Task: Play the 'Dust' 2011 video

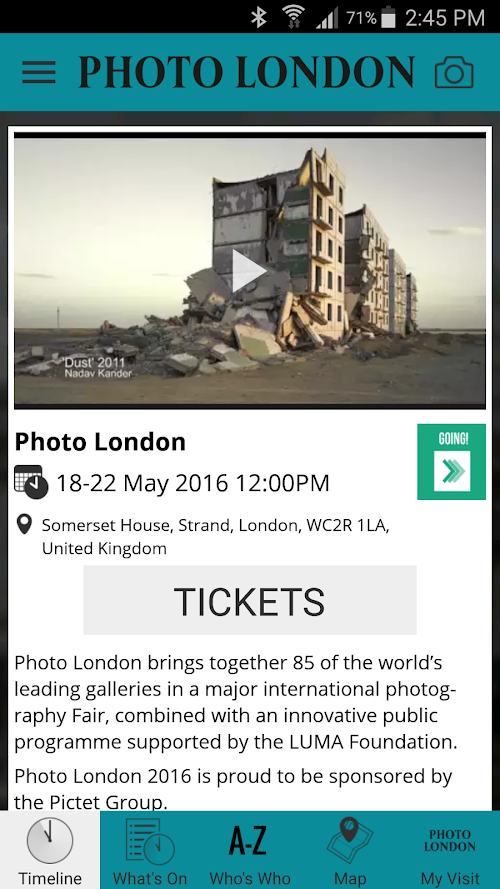Action: click(x=249, y=272)
